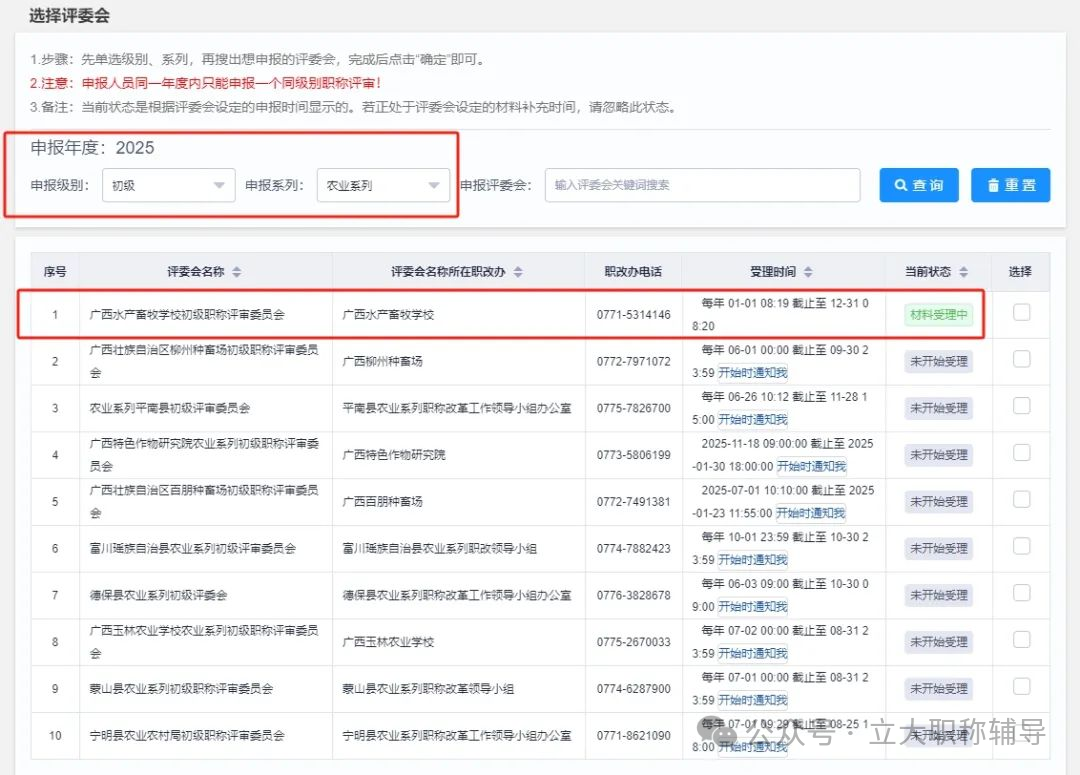Click sort arrows on 当前状态 column header
Viewport: 1080px width, 775px height.
tap(962, 271)
